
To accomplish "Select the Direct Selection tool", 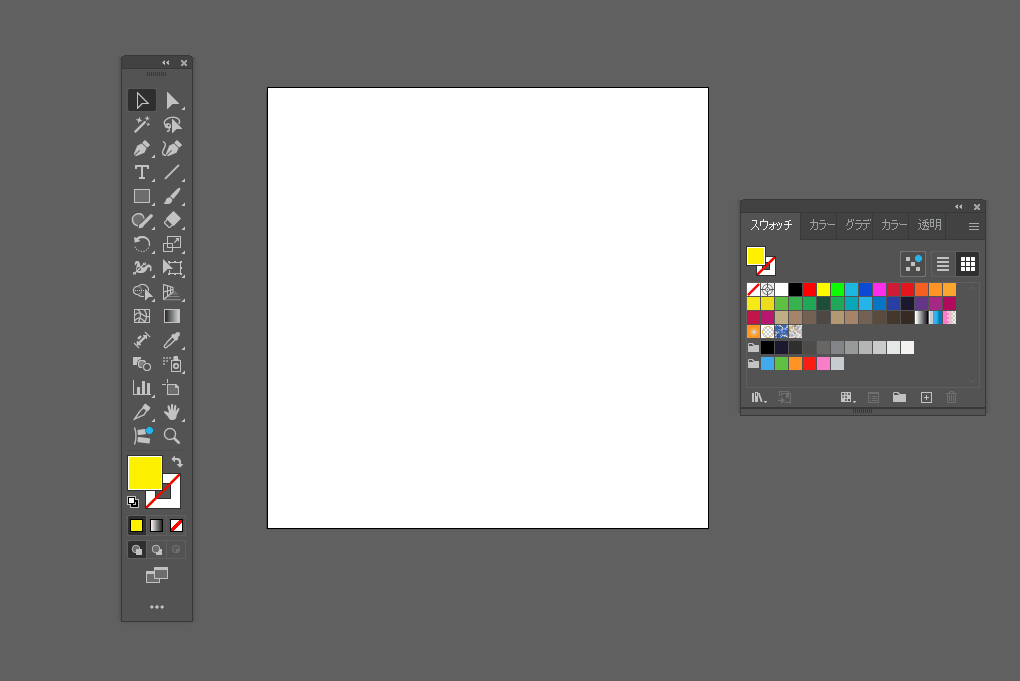I will click(172, 100).
